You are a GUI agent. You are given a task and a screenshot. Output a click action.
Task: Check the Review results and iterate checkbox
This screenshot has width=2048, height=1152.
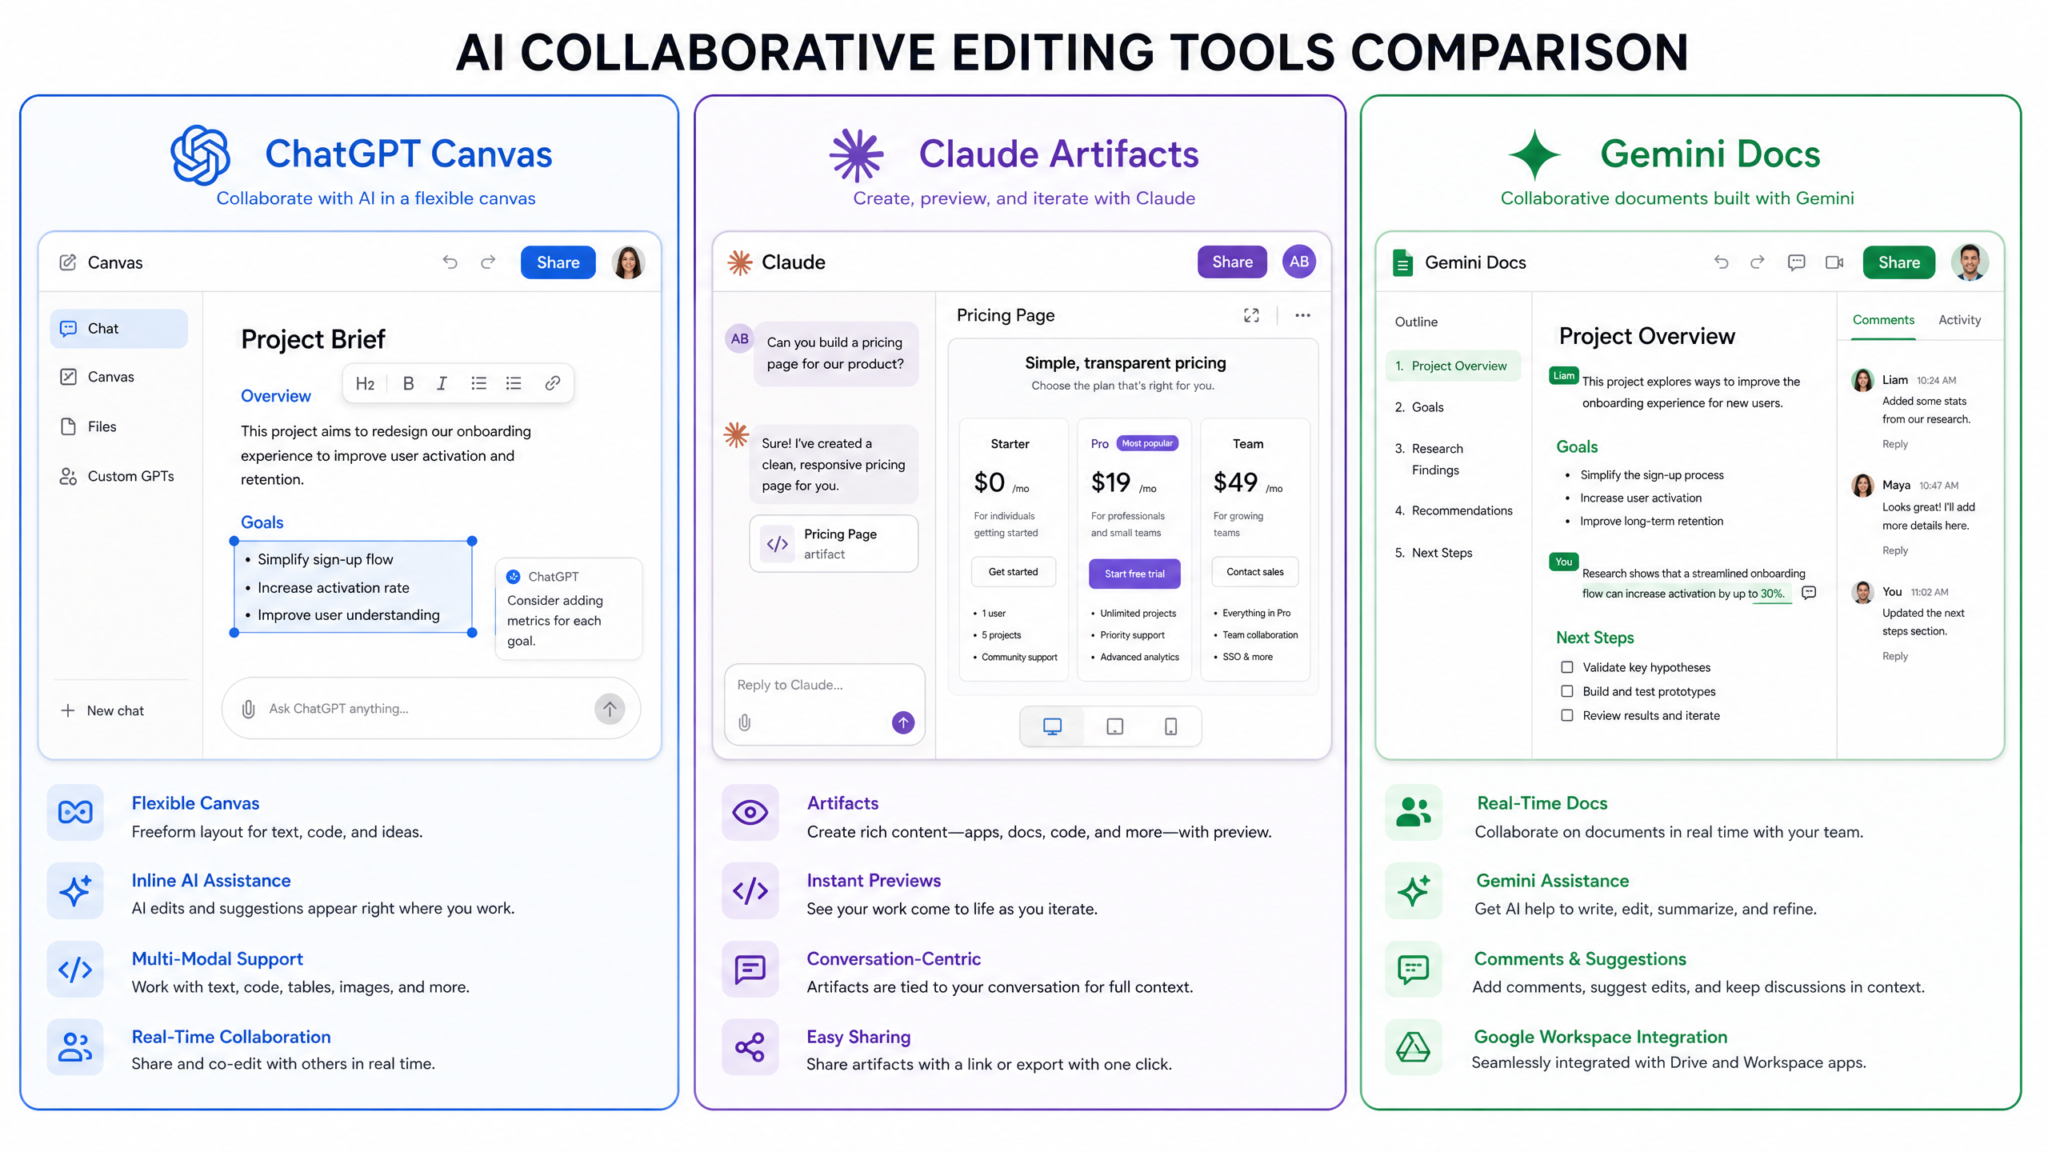pyautogui.click(x=1567, y=715)
